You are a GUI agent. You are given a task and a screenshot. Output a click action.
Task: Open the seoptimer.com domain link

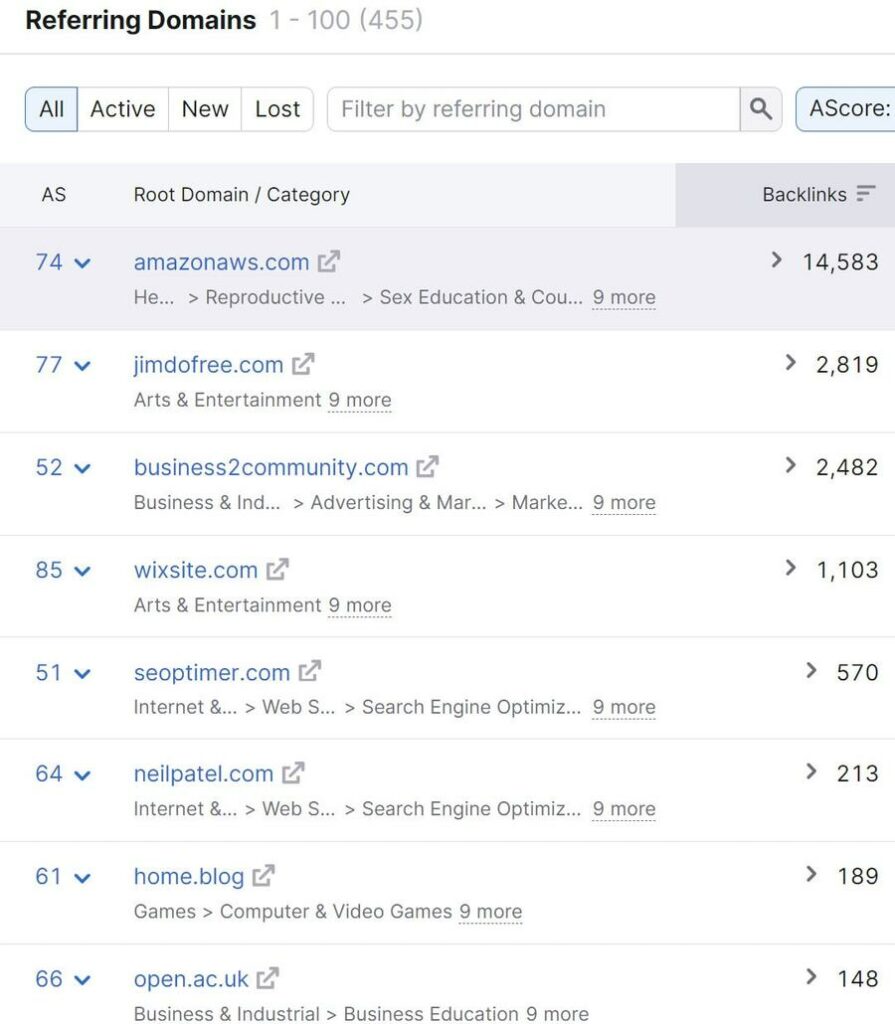(x=212, y=672)
